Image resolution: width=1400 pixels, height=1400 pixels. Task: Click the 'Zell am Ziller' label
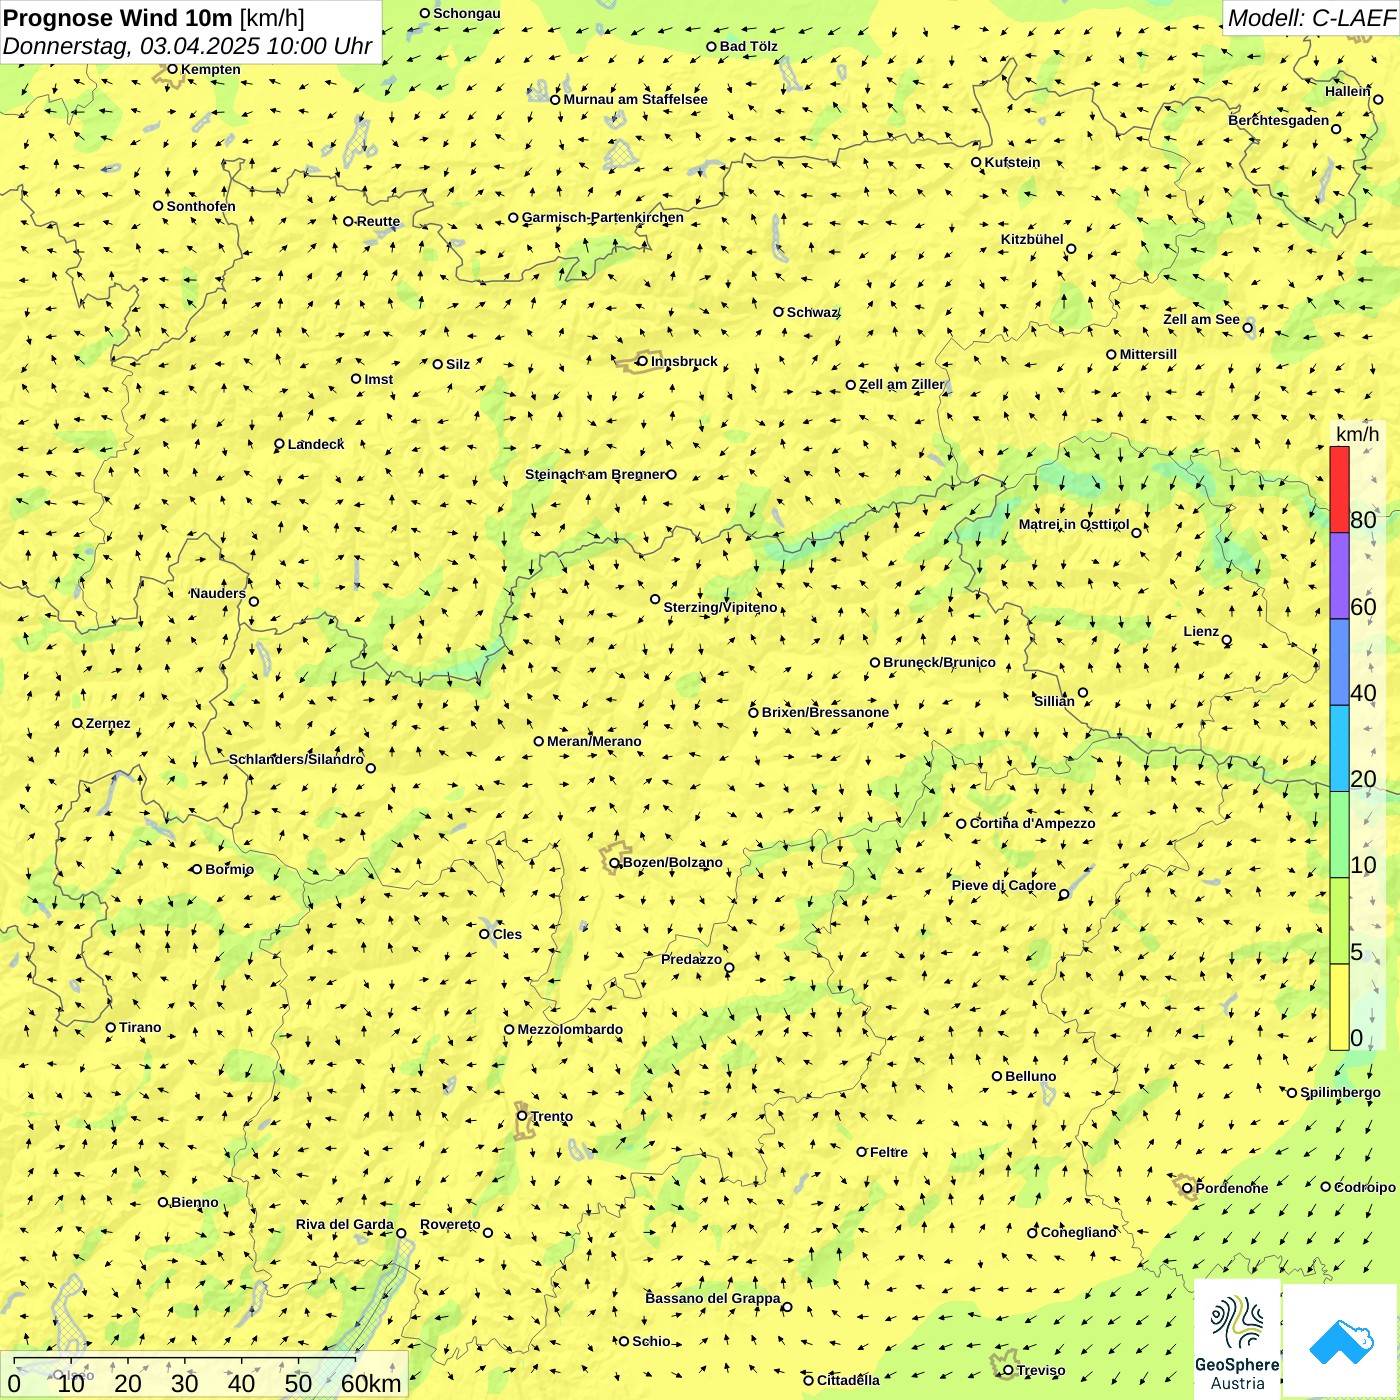pos(902,384)
